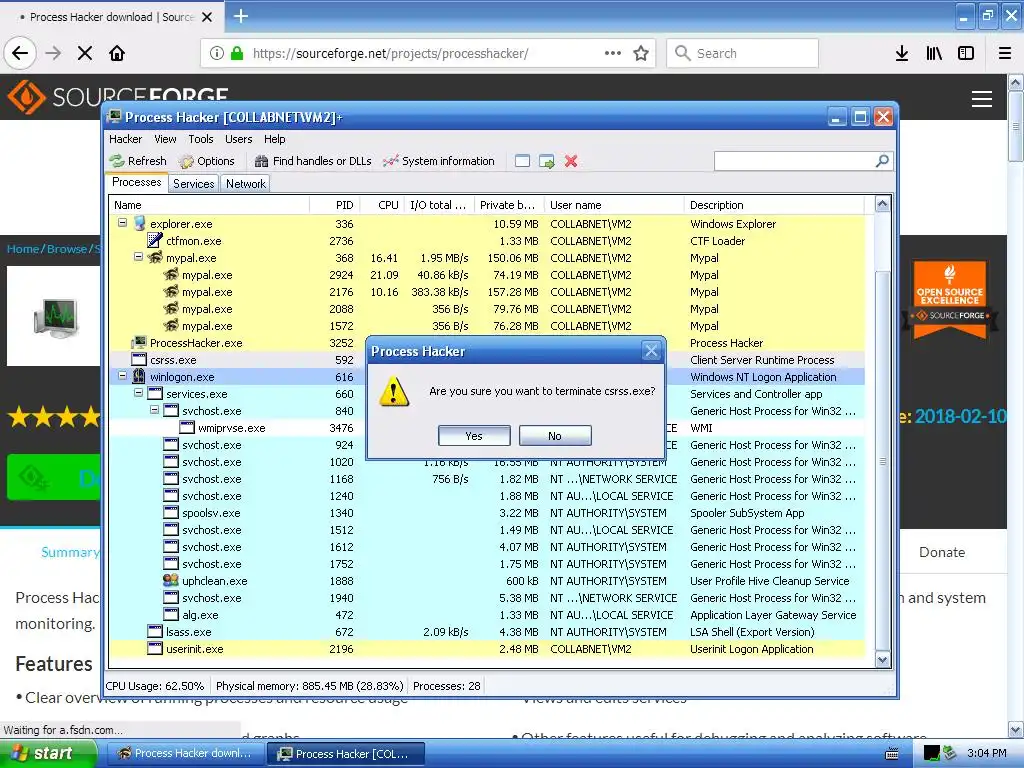Image resolution: width=1024 pixels, height=768 pixels.
Task: Open SourceForge site hamburger menu
Action: tap(982, 99)
